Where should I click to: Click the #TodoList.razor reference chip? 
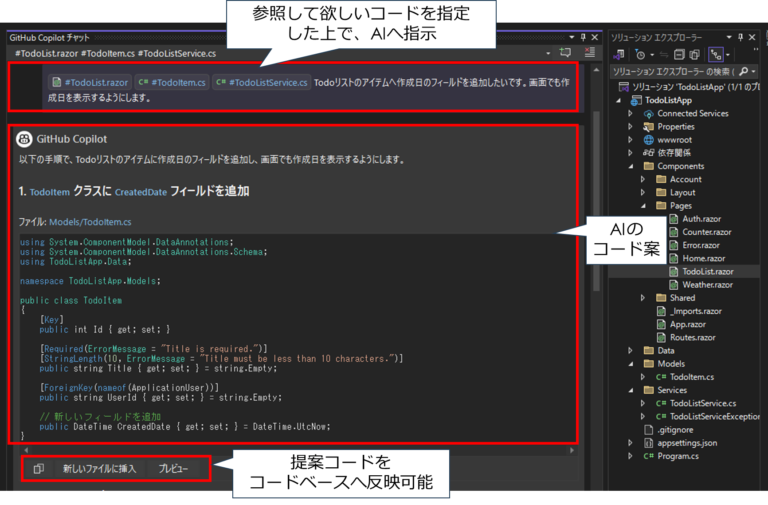click(91, 82)
